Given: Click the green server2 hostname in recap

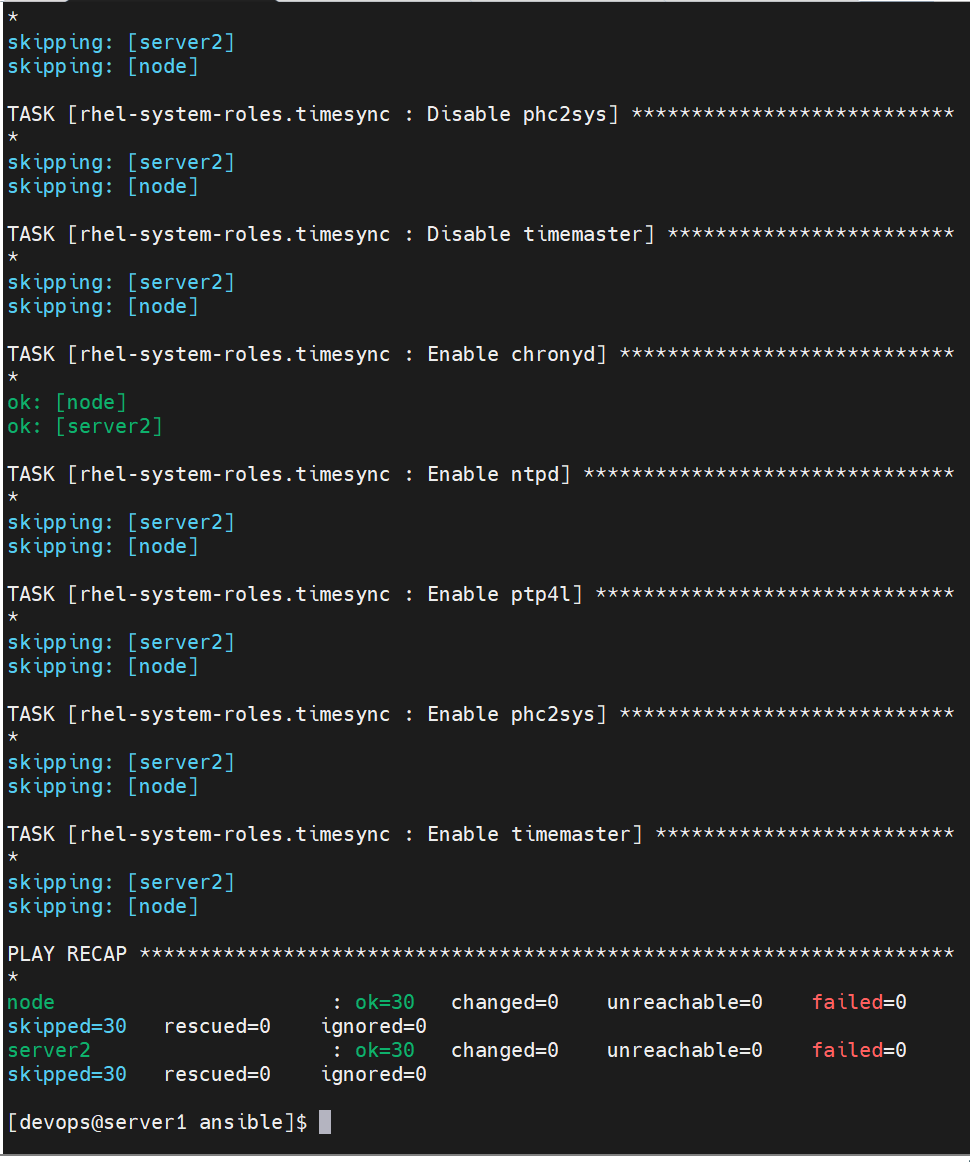Looking at the screenshot, I should [49, 1050].
